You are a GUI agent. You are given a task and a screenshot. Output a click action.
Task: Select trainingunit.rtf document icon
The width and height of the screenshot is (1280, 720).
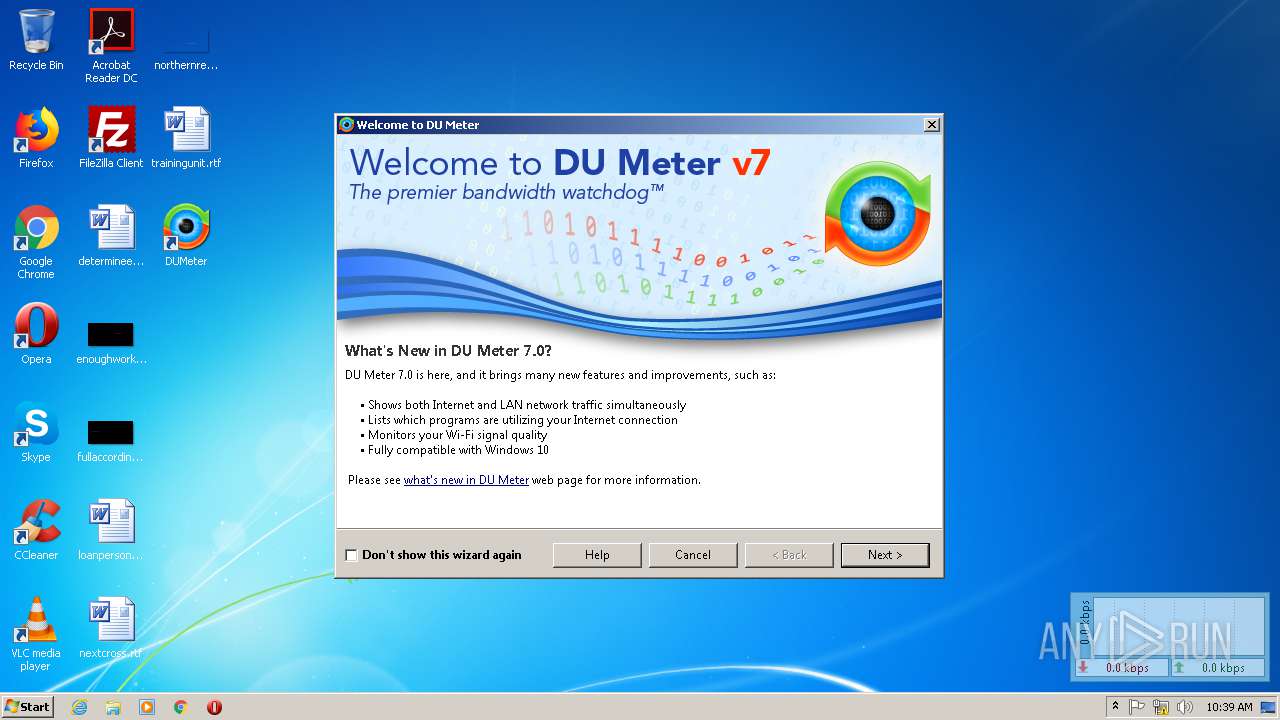tap(186, 138)
